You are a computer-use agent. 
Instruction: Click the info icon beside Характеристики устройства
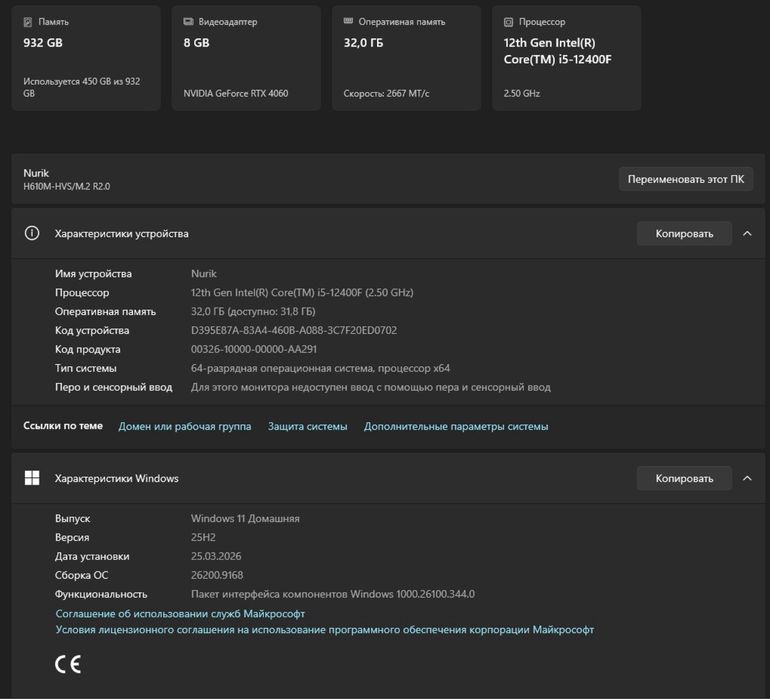32,233
